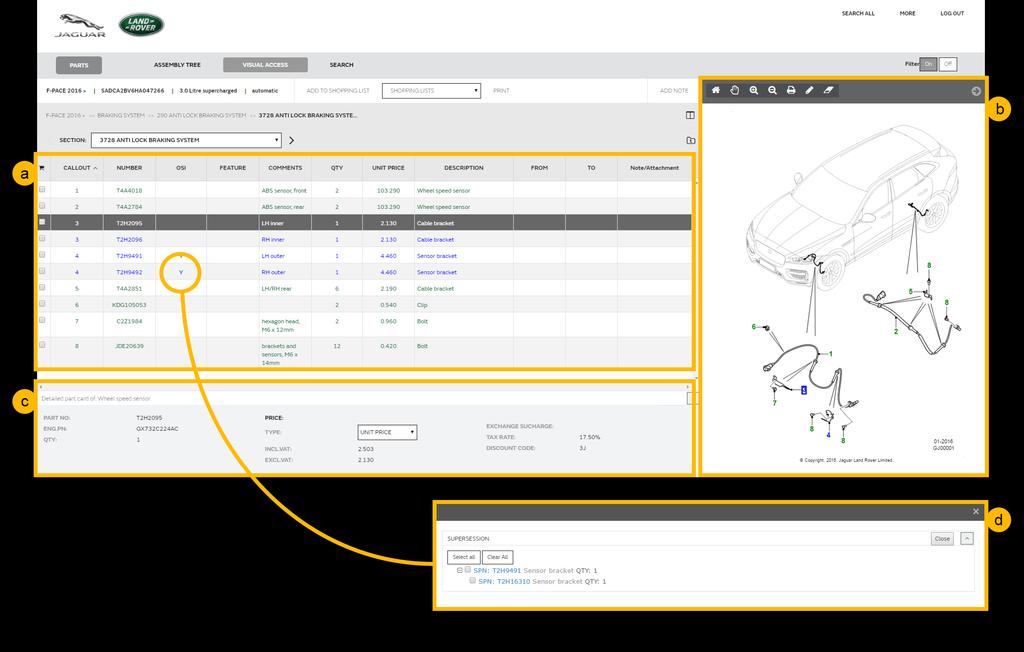Select the pan hand tool in diagram toolbar

click(735, 90)
